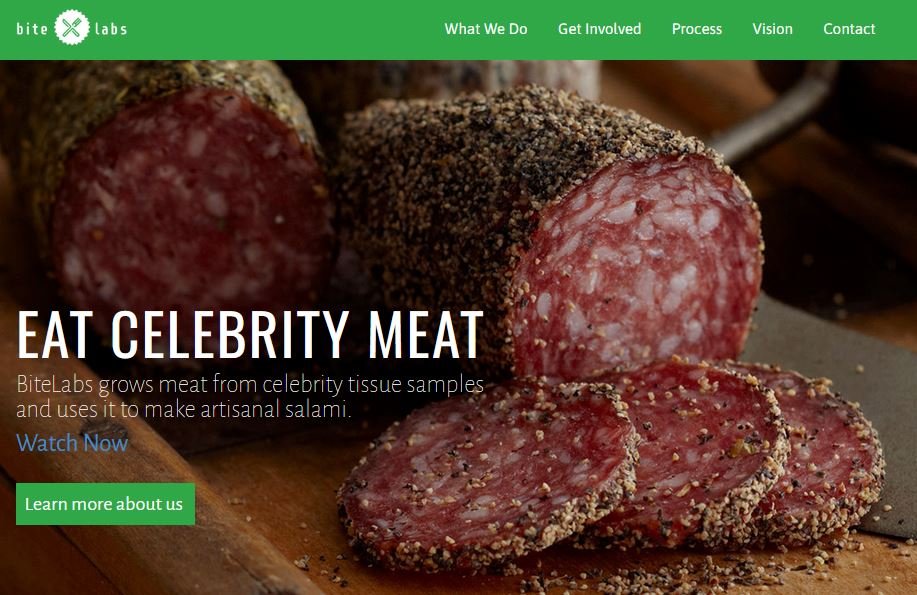Image resolution: width=917 pixels, height=595 pixels.
Task: Click the word CELEBRITY in the headline
Action: [230, 334]
